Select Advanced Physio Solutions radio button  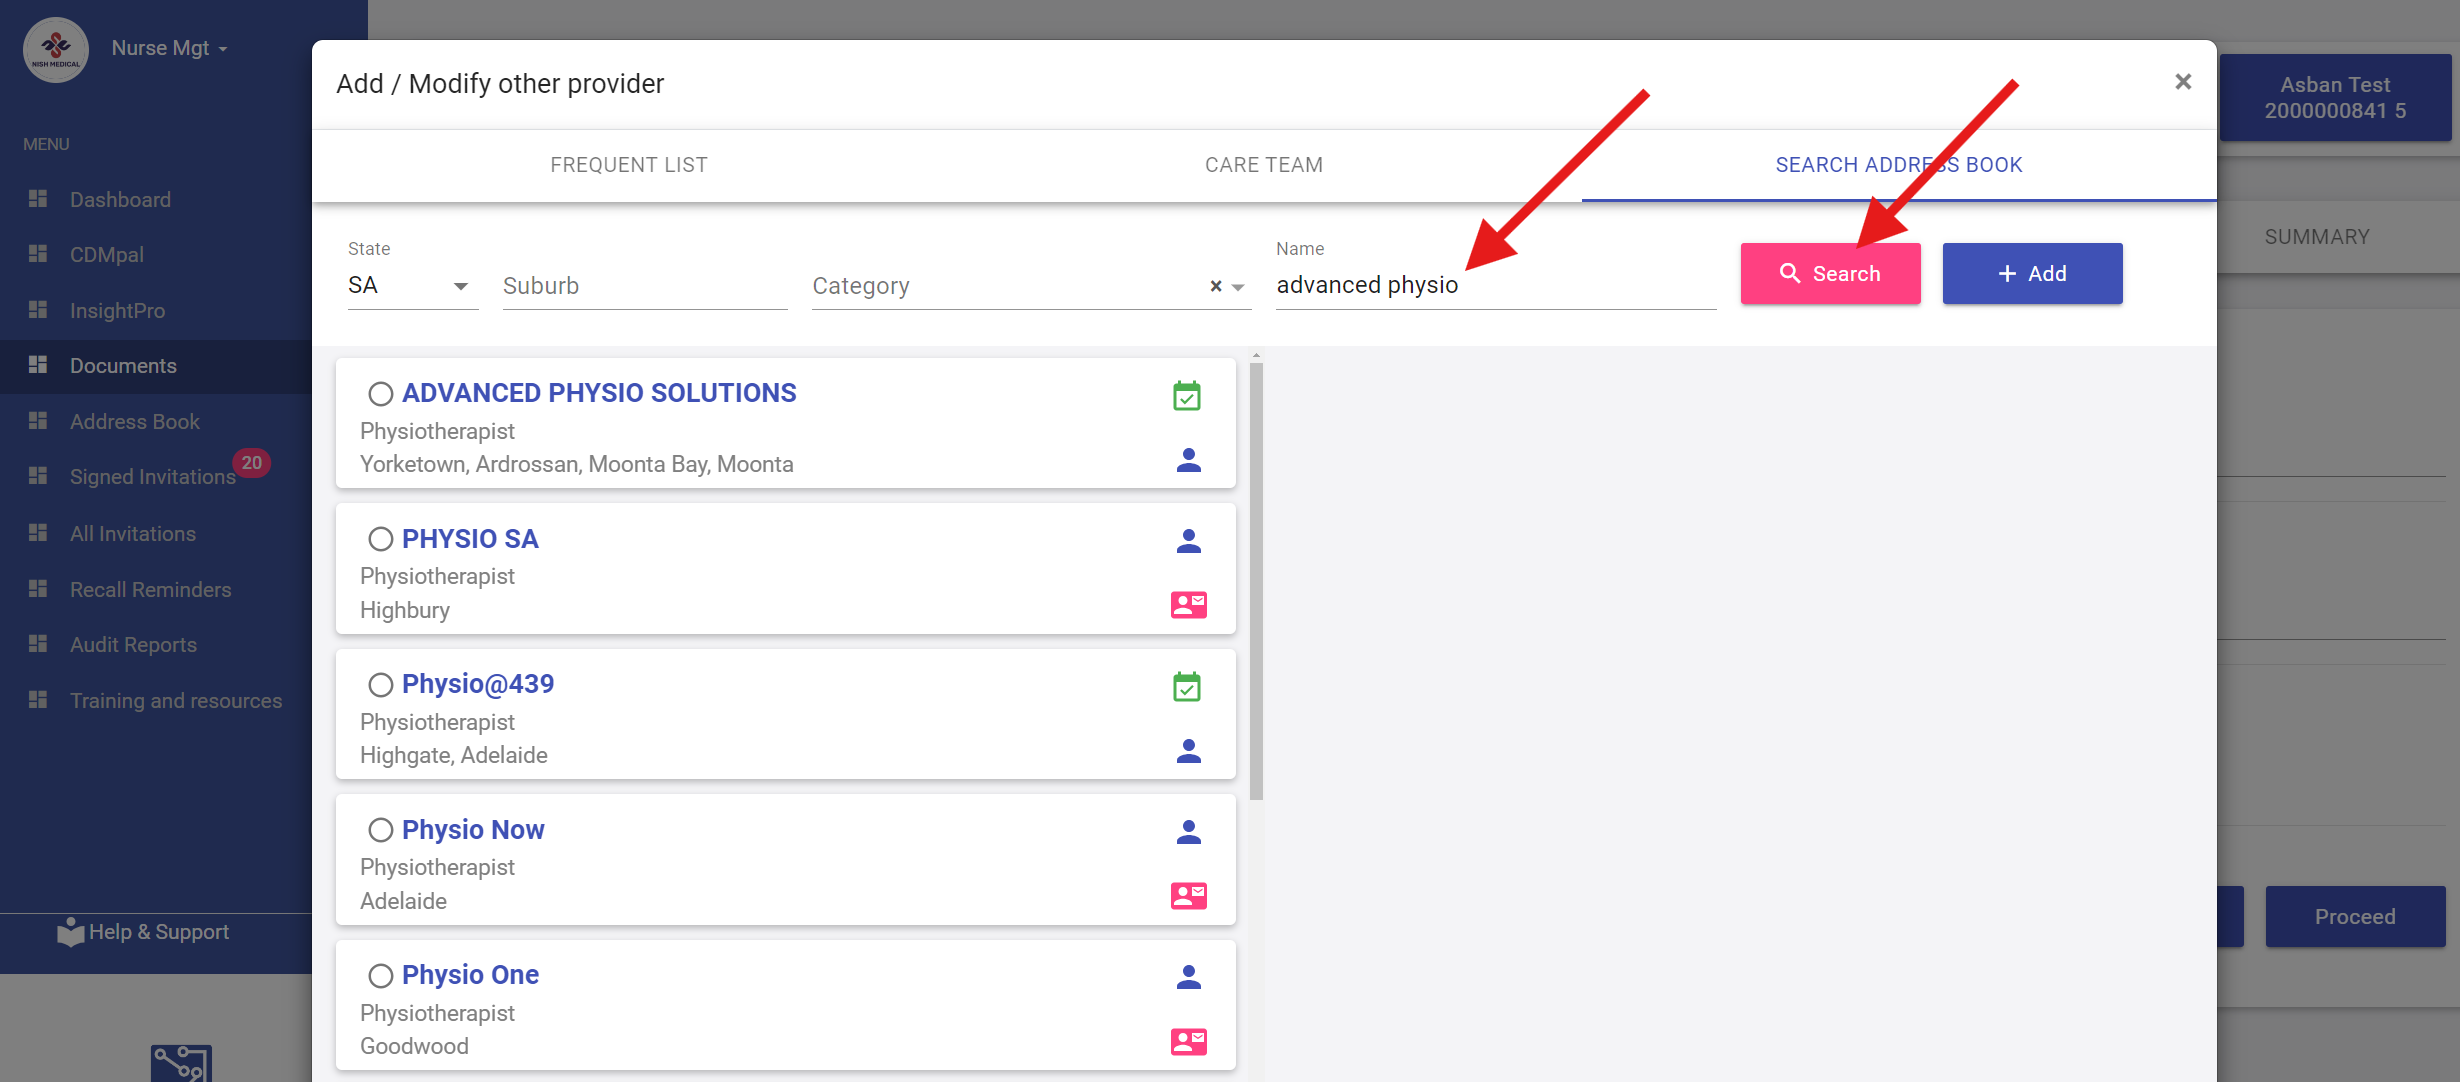[x=380, y=394]
